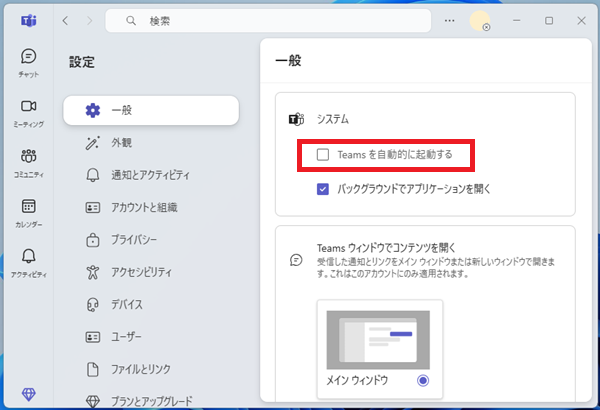Go back with the left arrow
The width and height of the screenshot is (600, 410).
[65, 21]
